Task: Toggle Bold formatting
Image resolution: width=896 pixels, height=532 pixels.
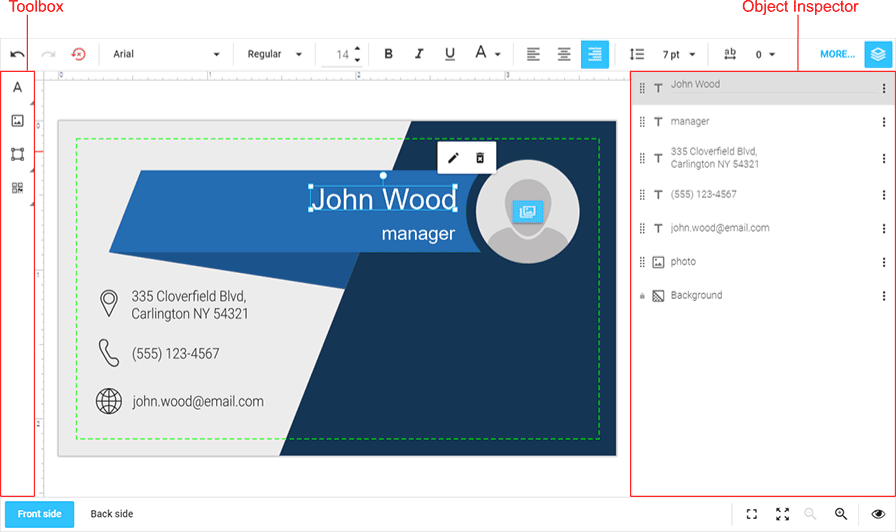Action: tap(389, 54)
